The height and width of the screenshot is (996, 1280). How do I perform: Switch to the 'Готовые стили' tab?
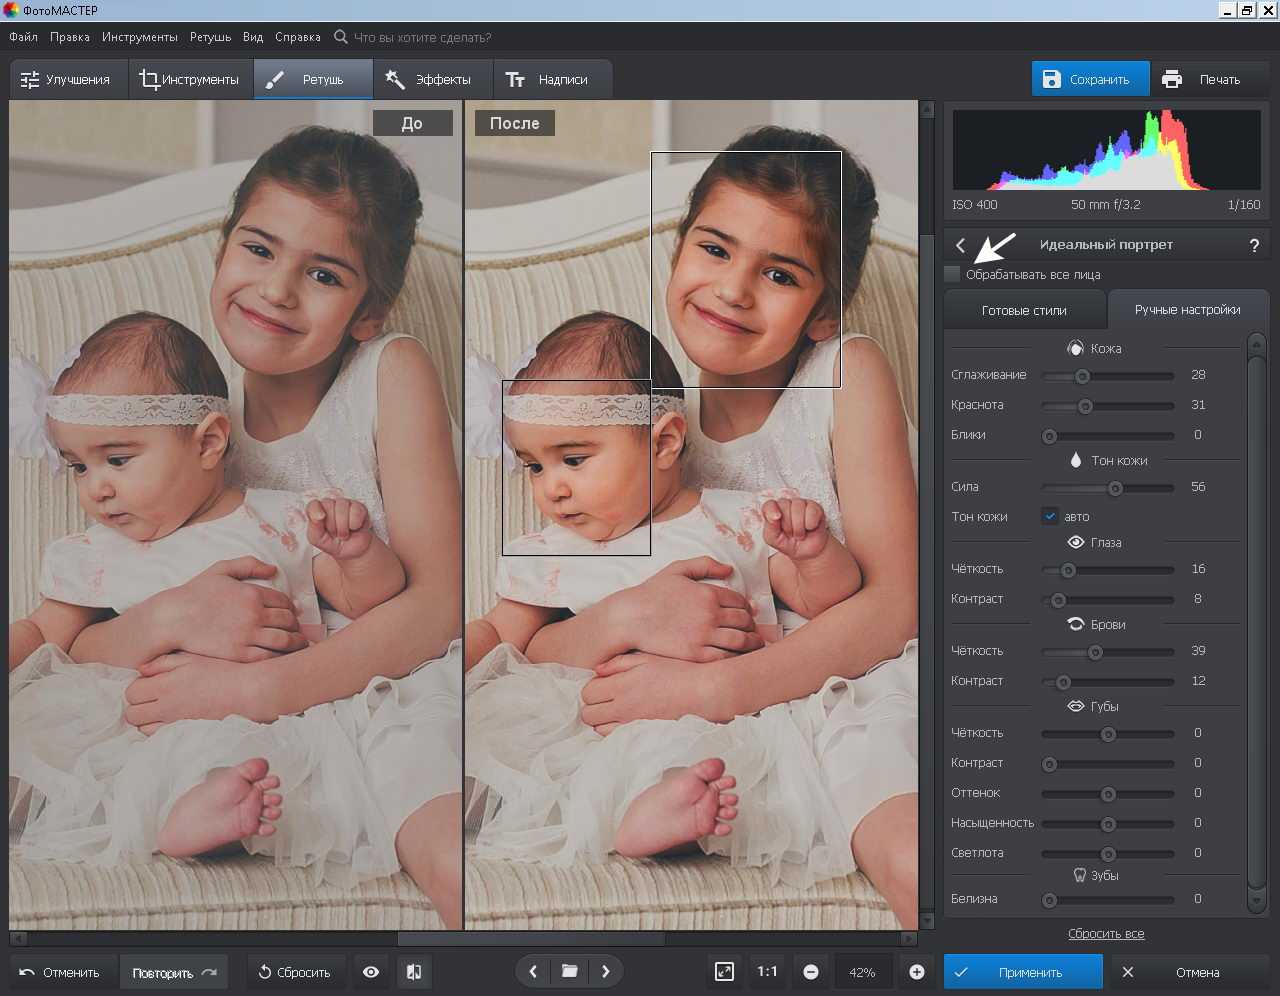pos(1024,310)
